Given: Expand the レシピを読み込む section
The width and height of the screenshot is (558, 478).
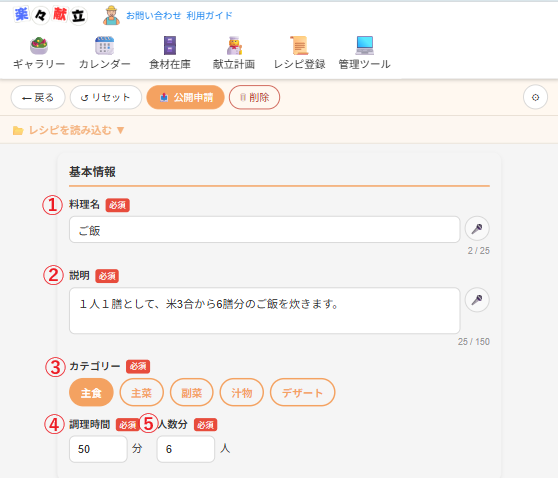Looking at the screenshot, I should click(x=69, y=131).
